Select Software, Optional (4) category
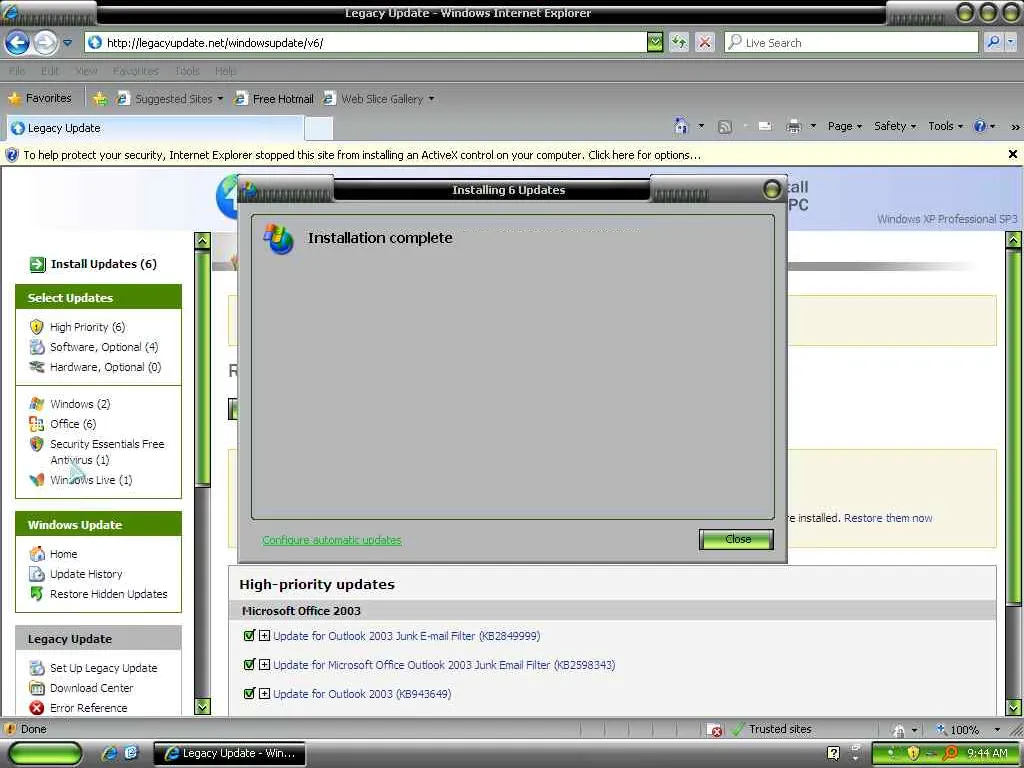 [x=104, y=347]
